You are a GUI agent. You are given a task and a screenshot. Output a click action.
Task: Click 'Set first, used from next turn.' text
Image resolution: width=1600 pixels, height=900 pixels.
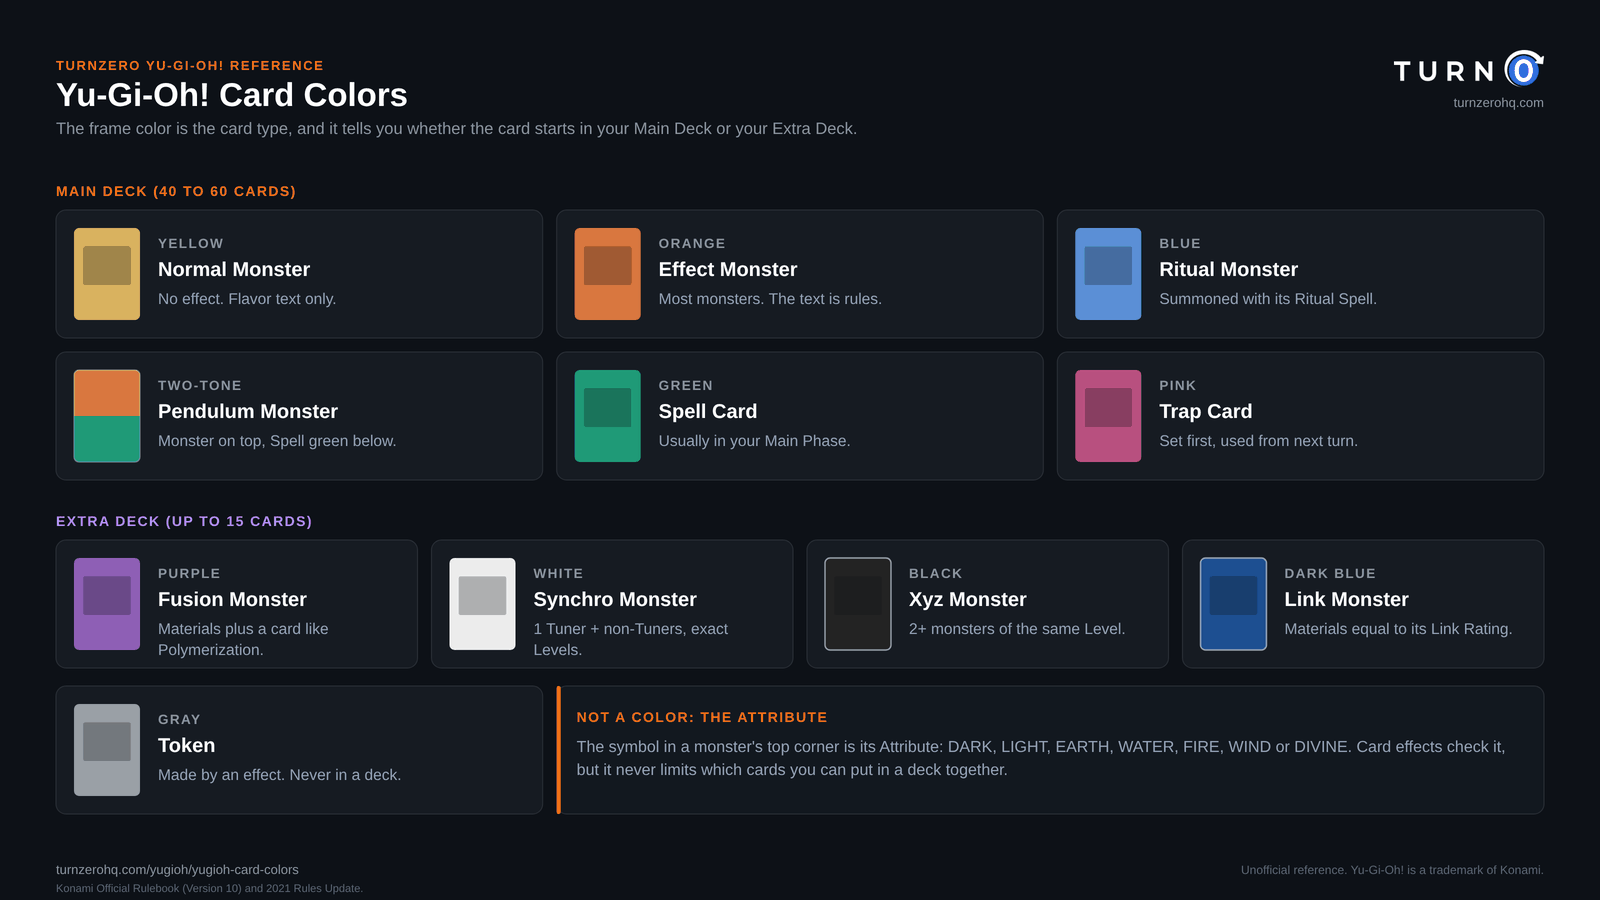point(1259,441)
